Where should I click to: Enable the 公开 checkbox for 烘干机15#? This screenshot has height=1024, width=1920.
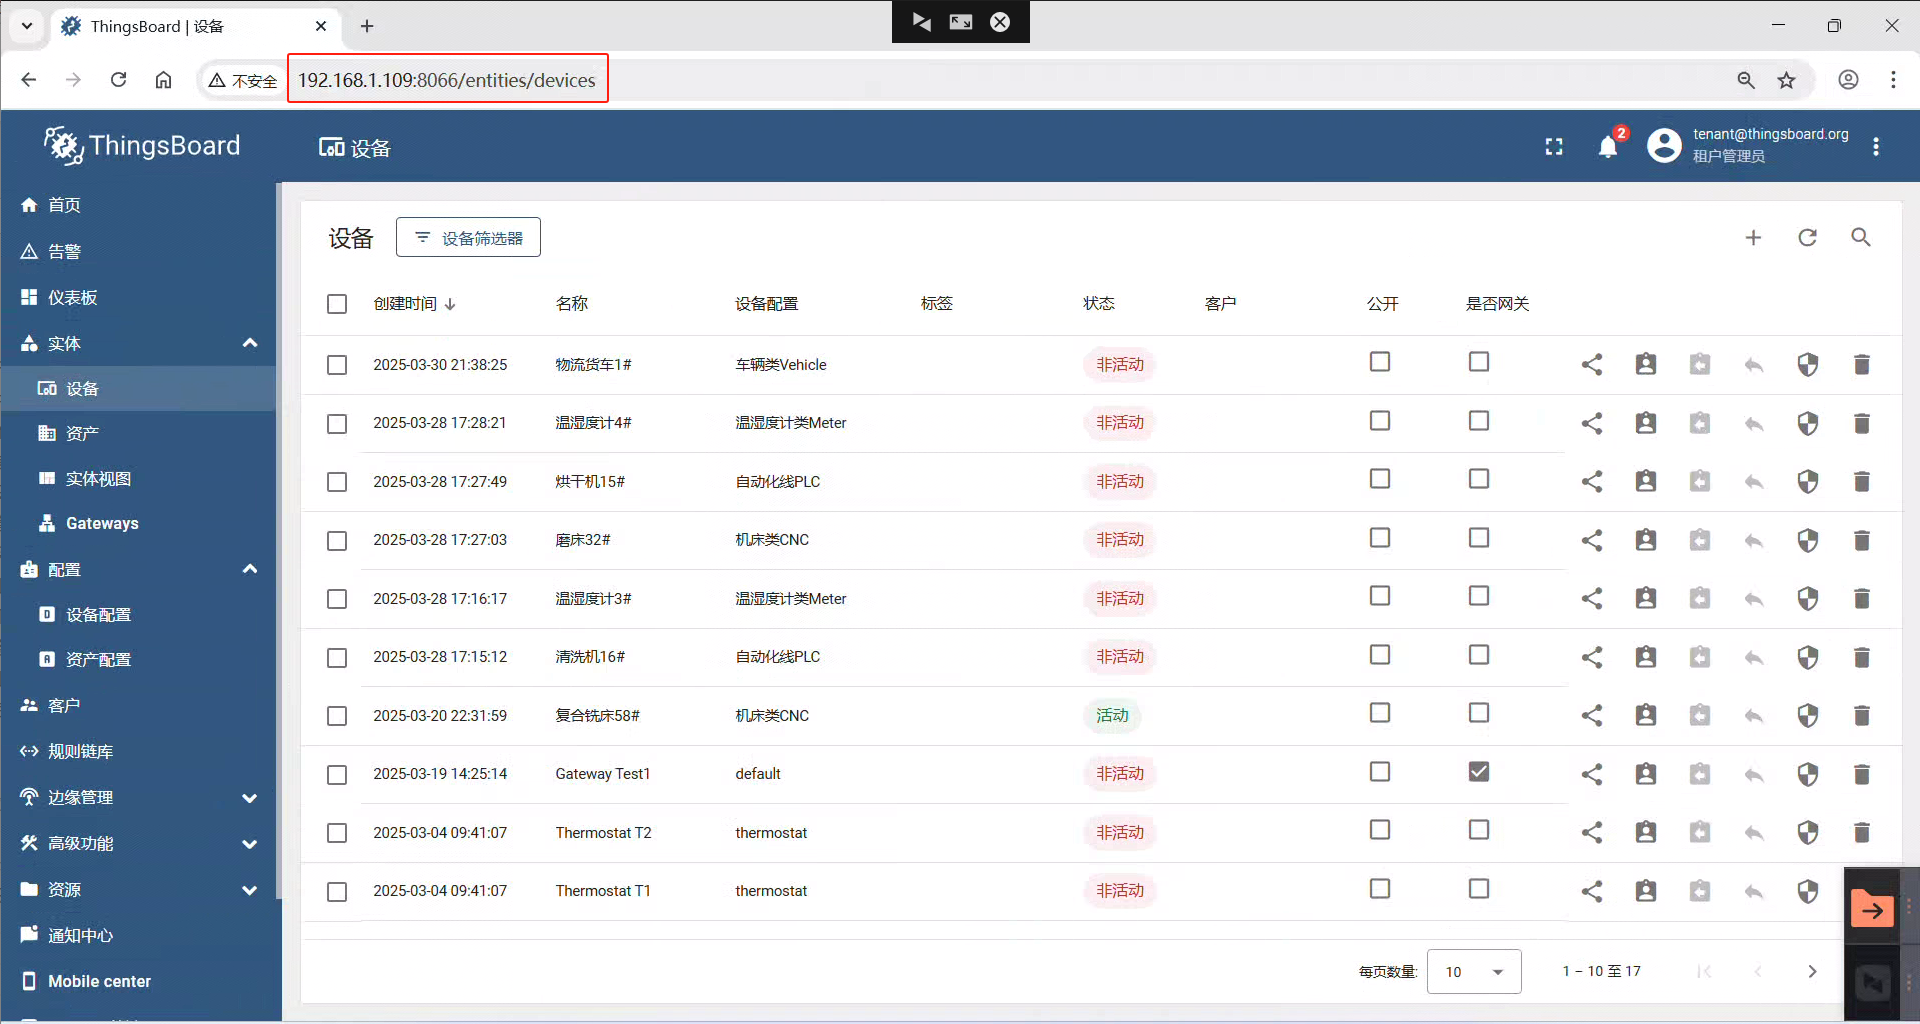[1380, 478]
